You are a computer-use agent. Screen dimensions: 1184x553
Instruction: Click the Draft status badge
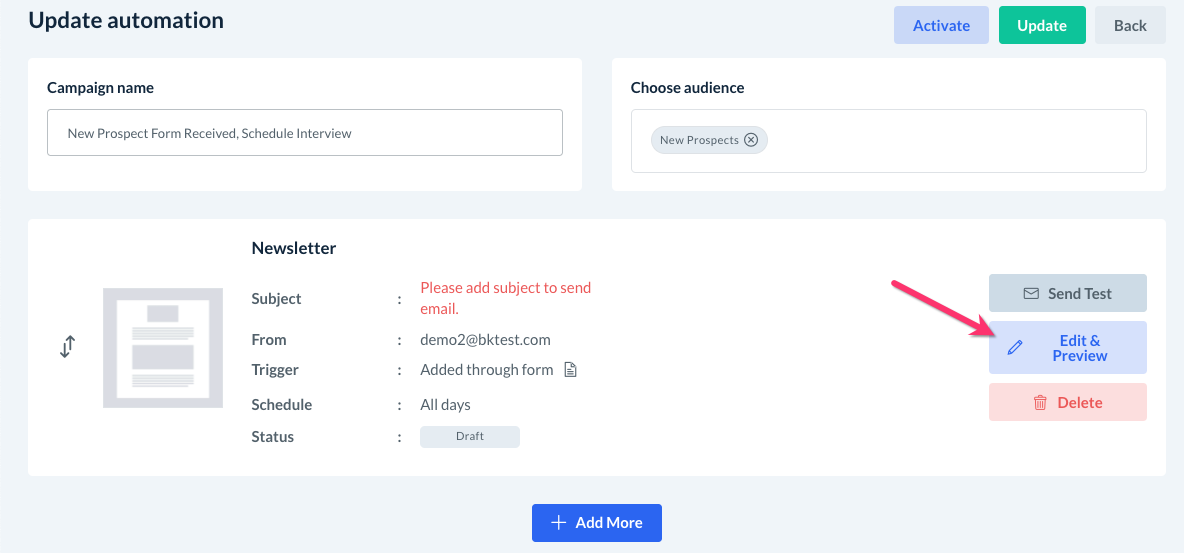click(x=470, y=437)
